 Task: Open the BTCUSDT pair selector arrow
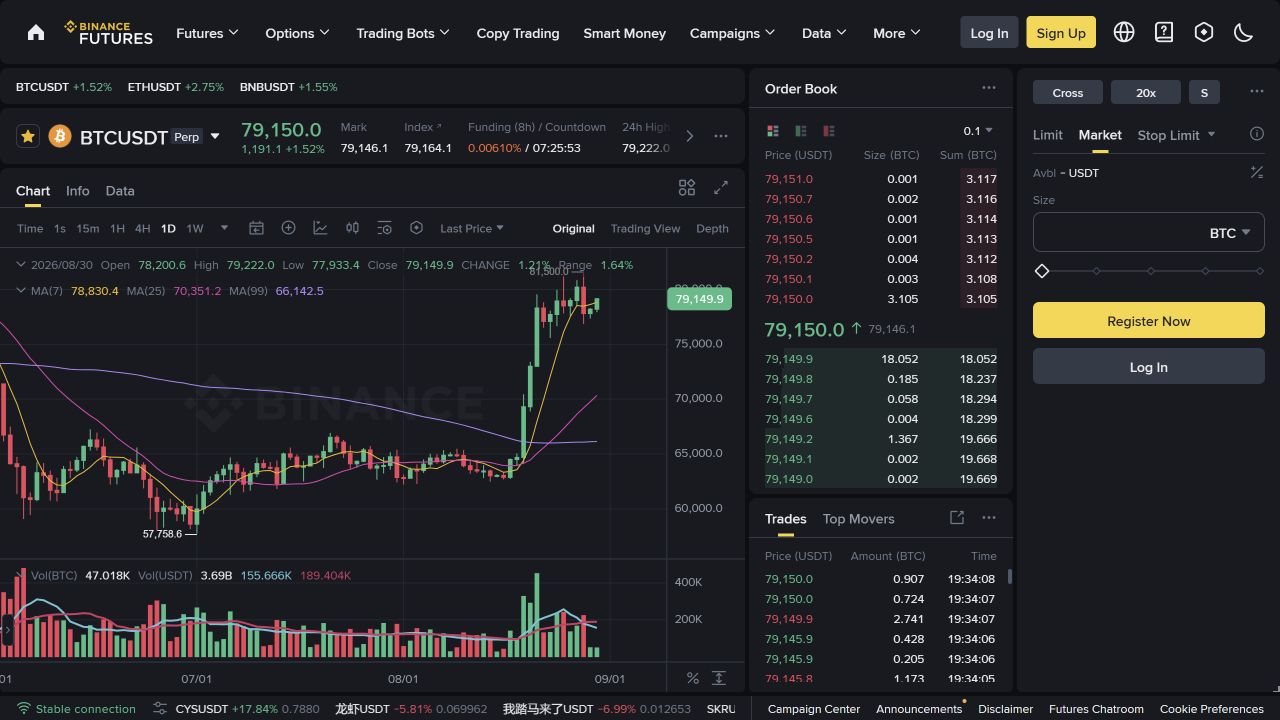[x=215, y=137]
